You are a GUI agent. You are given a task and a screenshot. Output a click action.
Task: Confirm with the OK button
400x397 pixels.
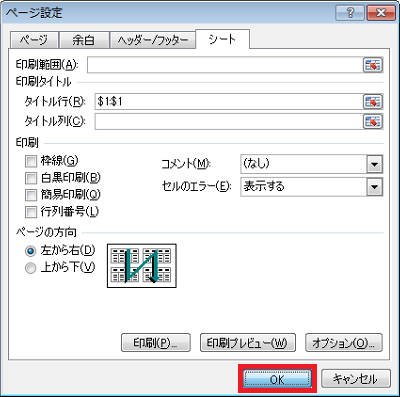pyautogui.click(x=277, y=379)
